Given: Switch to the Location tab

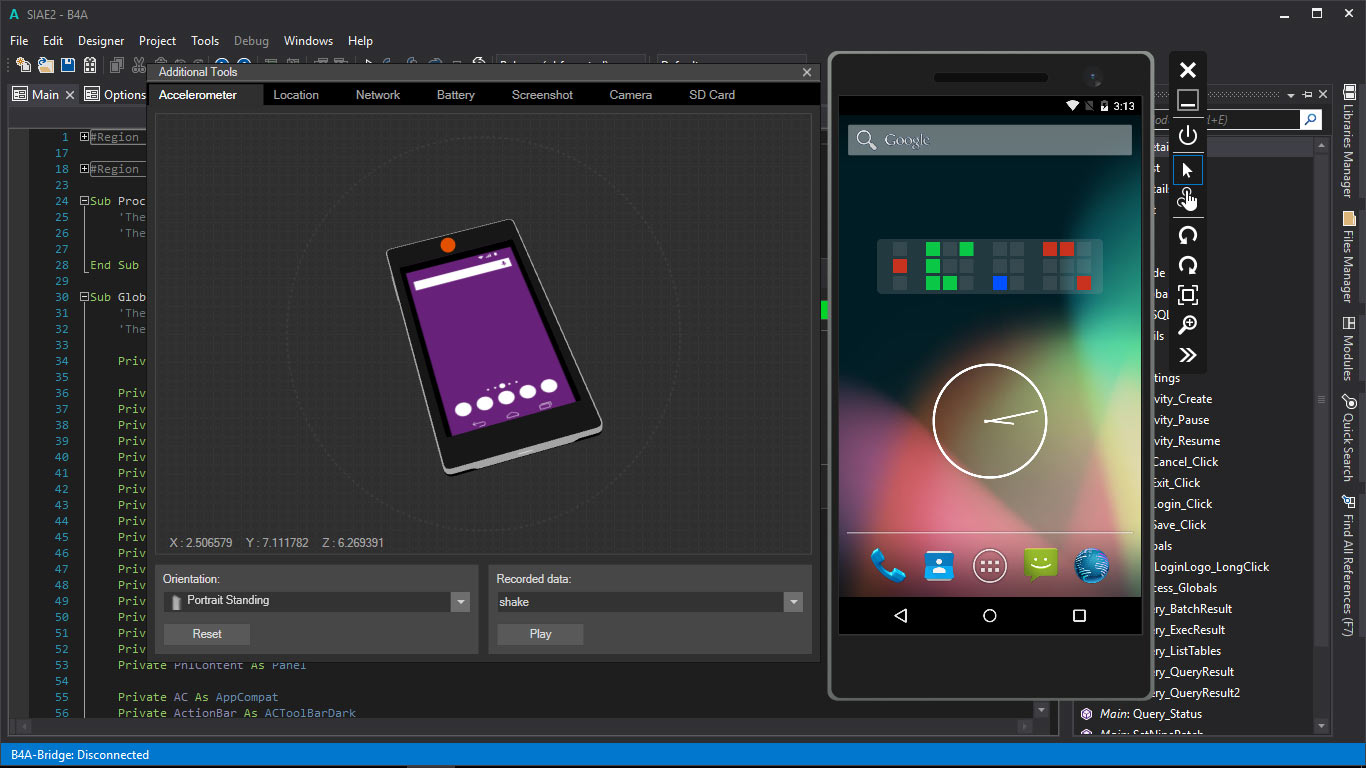Looking at the screenshot, I should pyautogui.click(x=296, y=95).
